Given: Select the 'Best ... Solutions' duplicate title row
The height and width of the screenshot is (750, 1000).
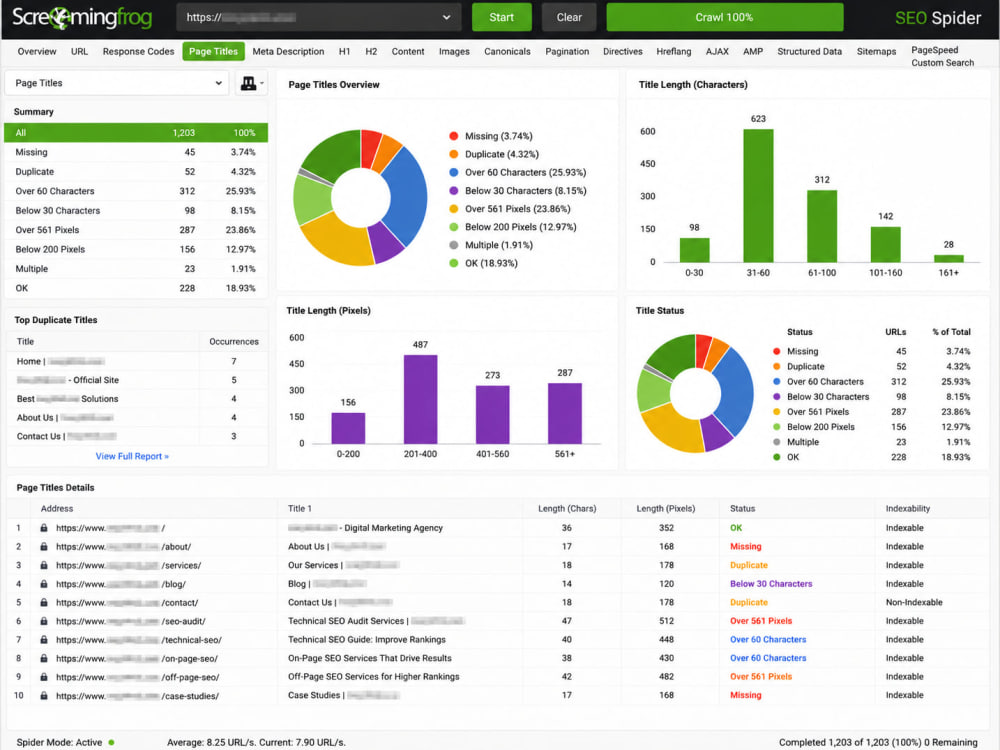Looking at the screenshot, I should (x=137, y=399).
